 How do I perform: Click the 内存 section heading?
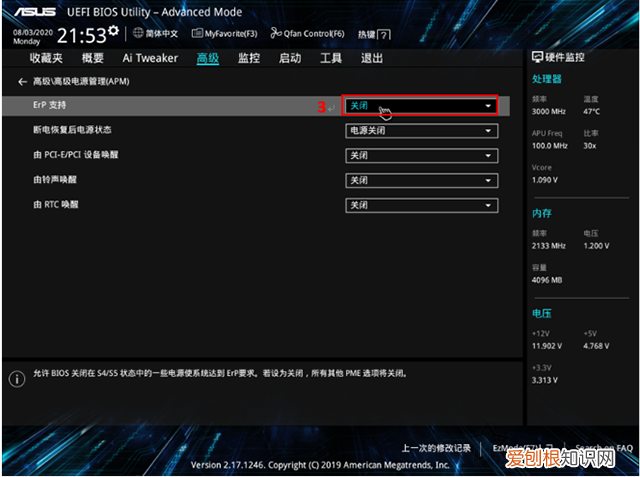click(x=542, y=213)
